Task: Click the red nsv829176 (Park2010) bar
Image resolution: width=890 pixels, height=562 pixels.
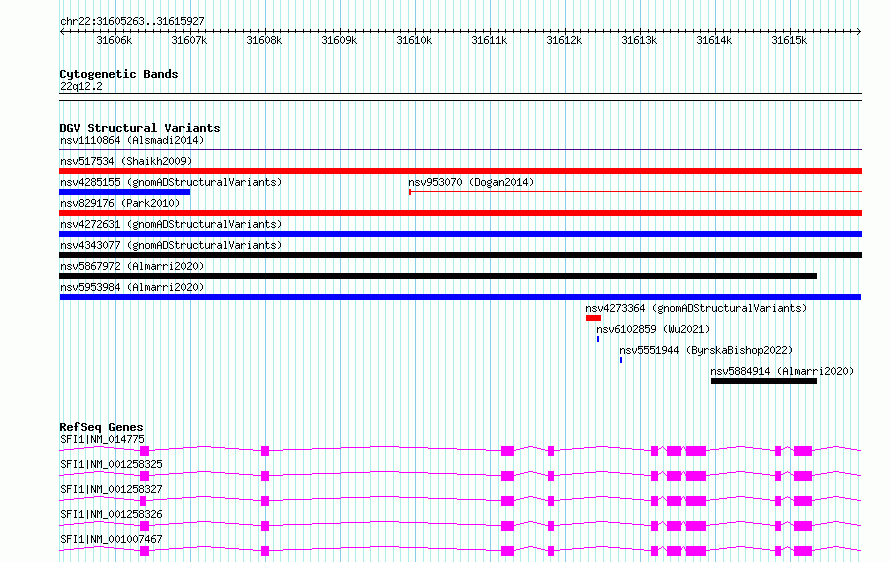Action: click(x=460, y=213)
